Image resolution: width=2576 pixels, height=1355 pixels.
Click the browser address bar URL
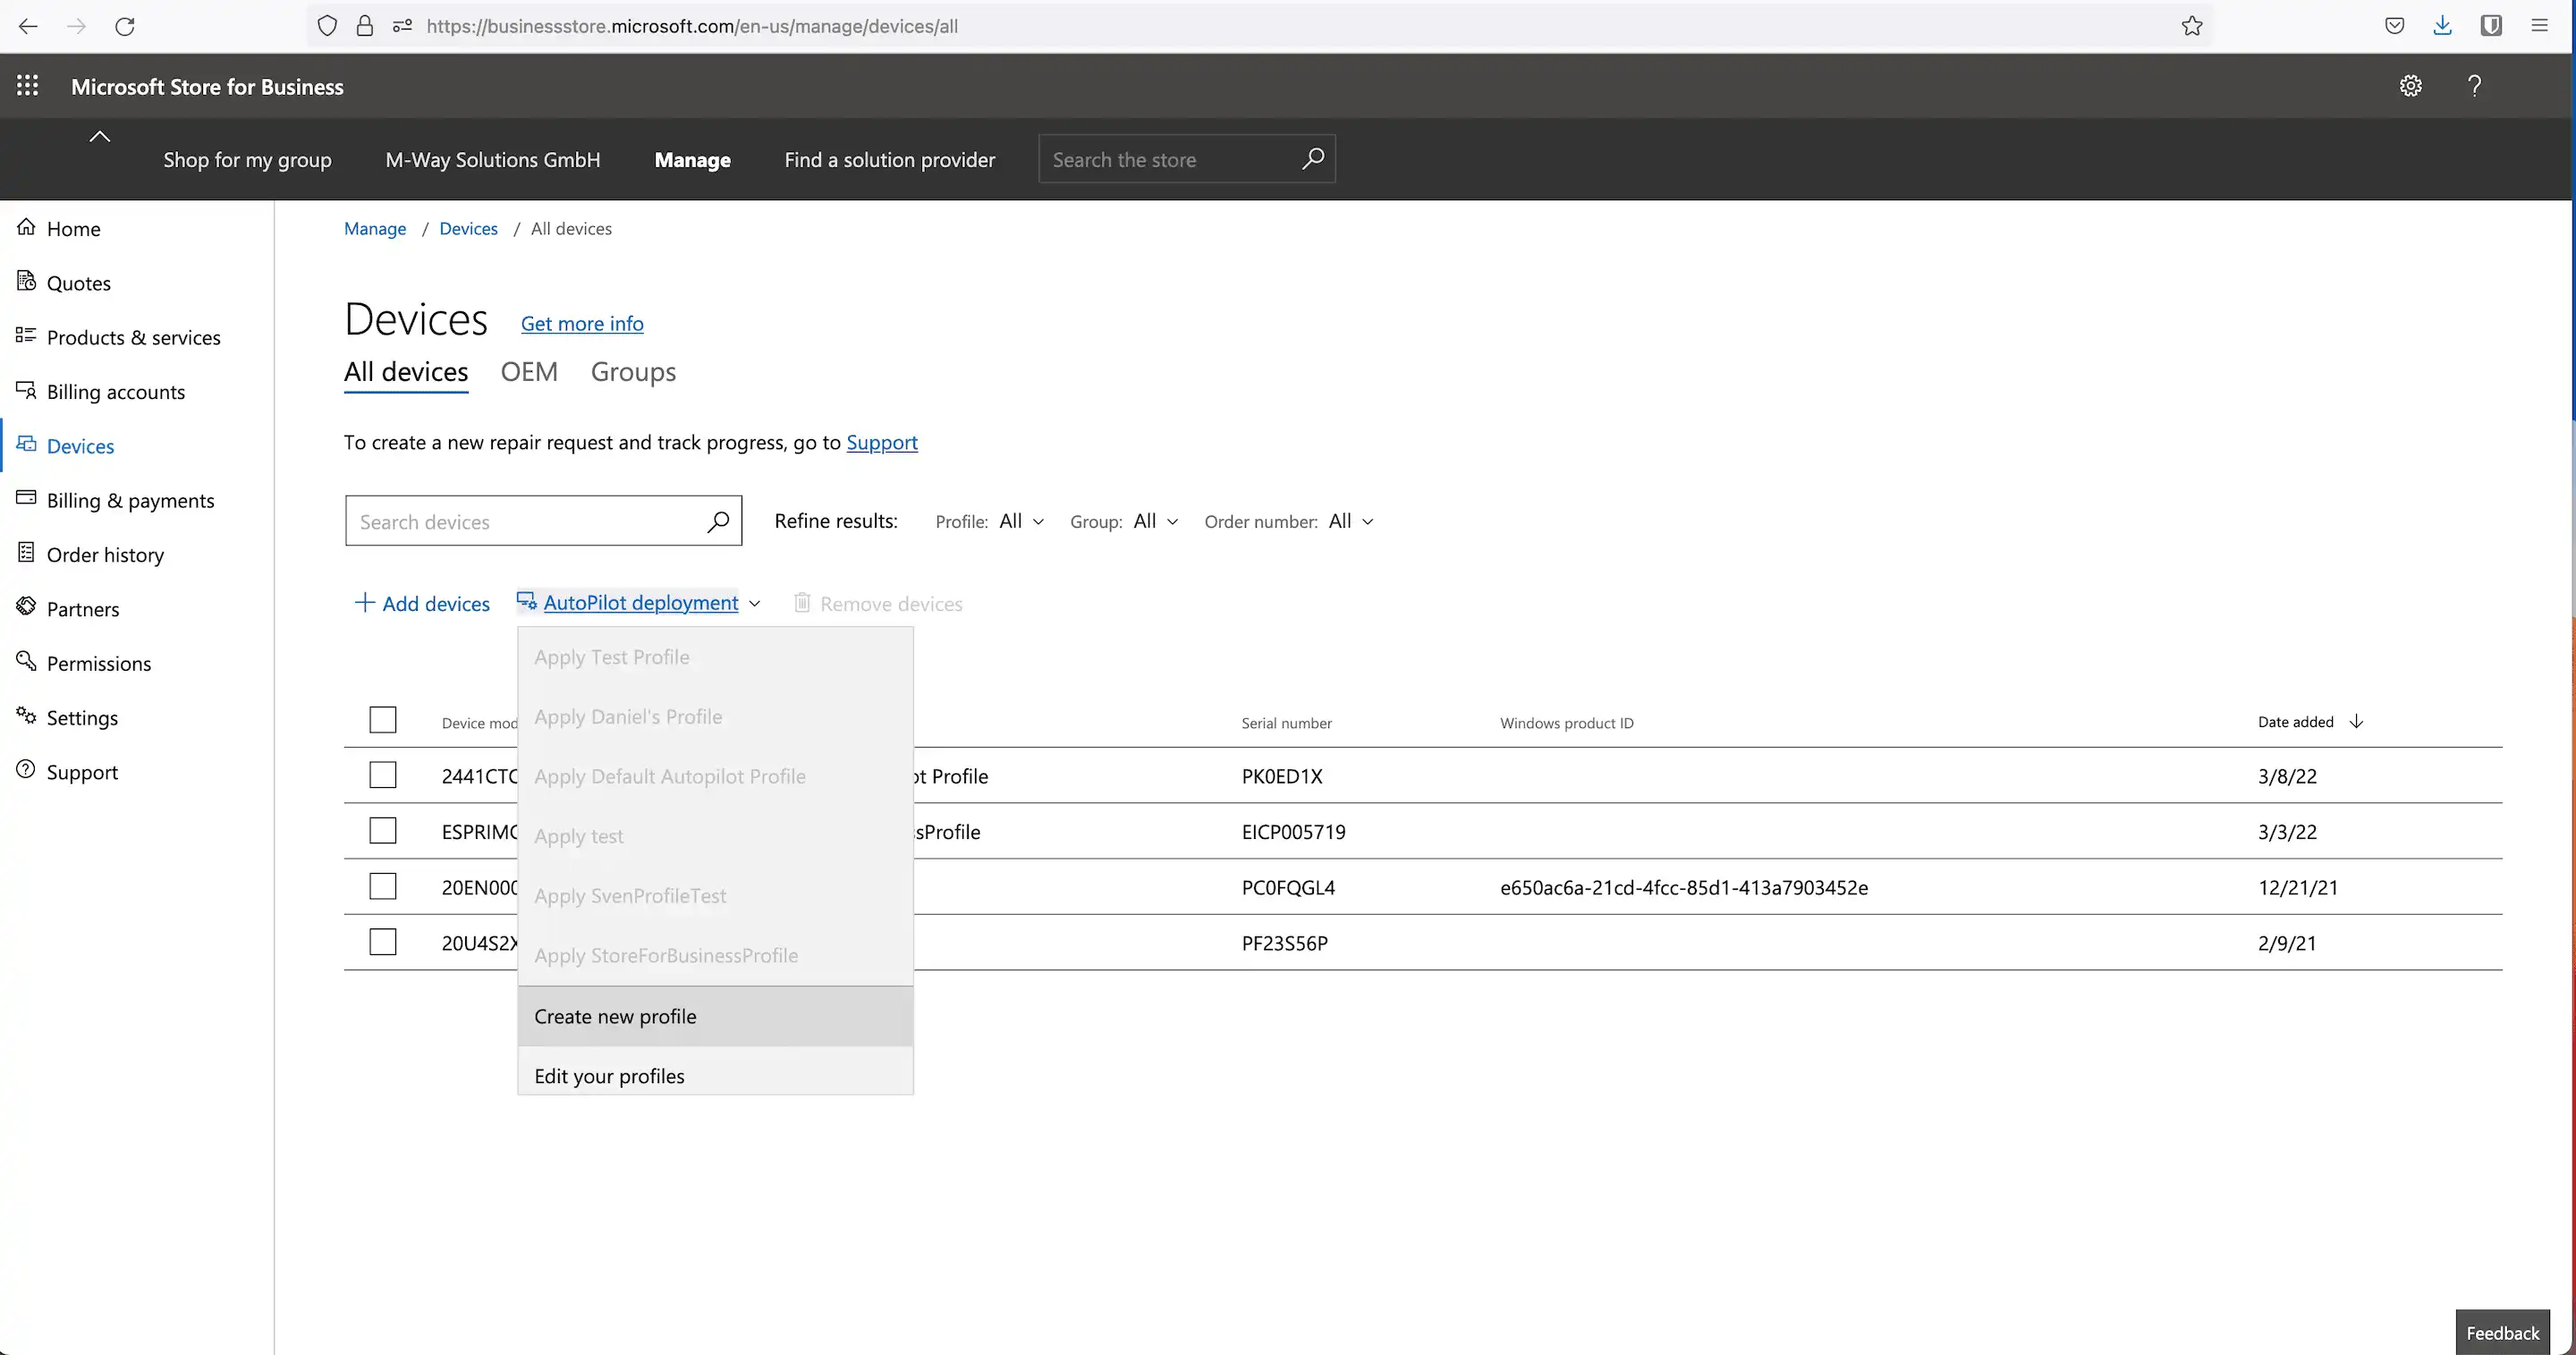coord(692,26)
